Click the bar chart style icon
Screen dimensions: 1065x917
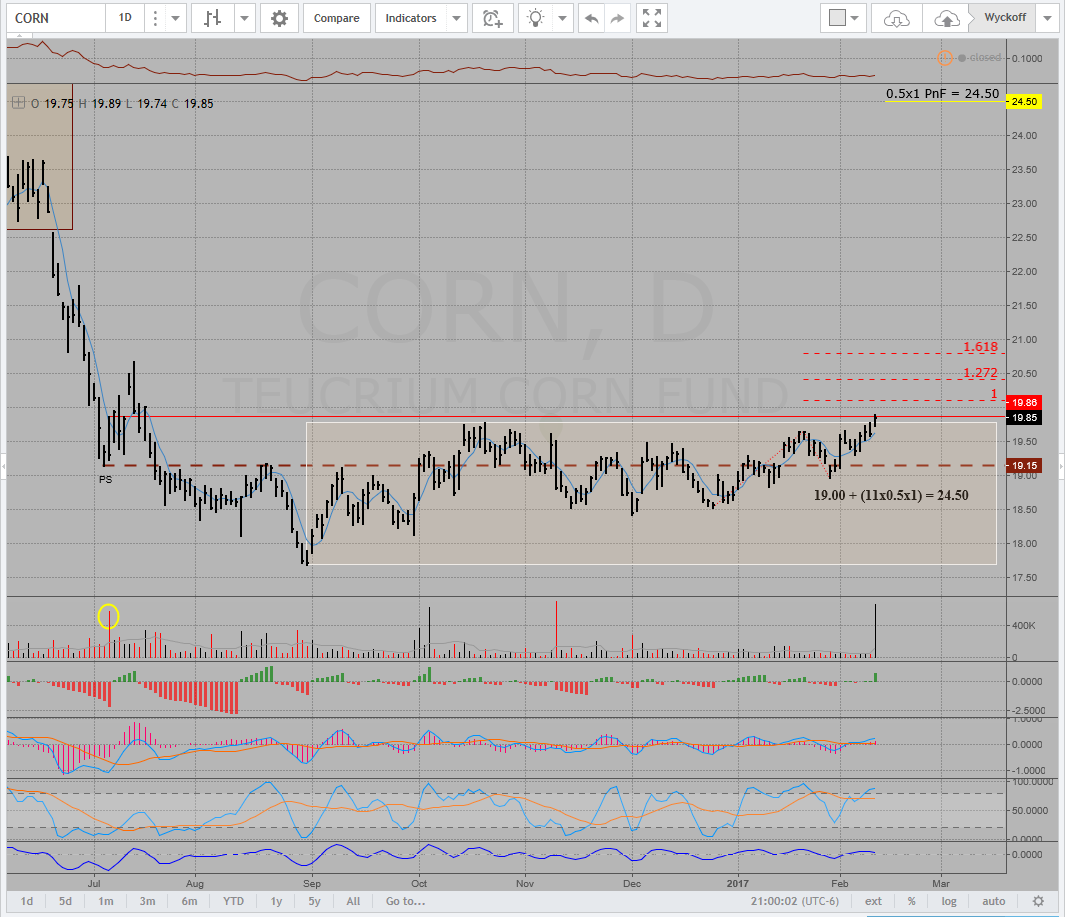pos(211,18)
